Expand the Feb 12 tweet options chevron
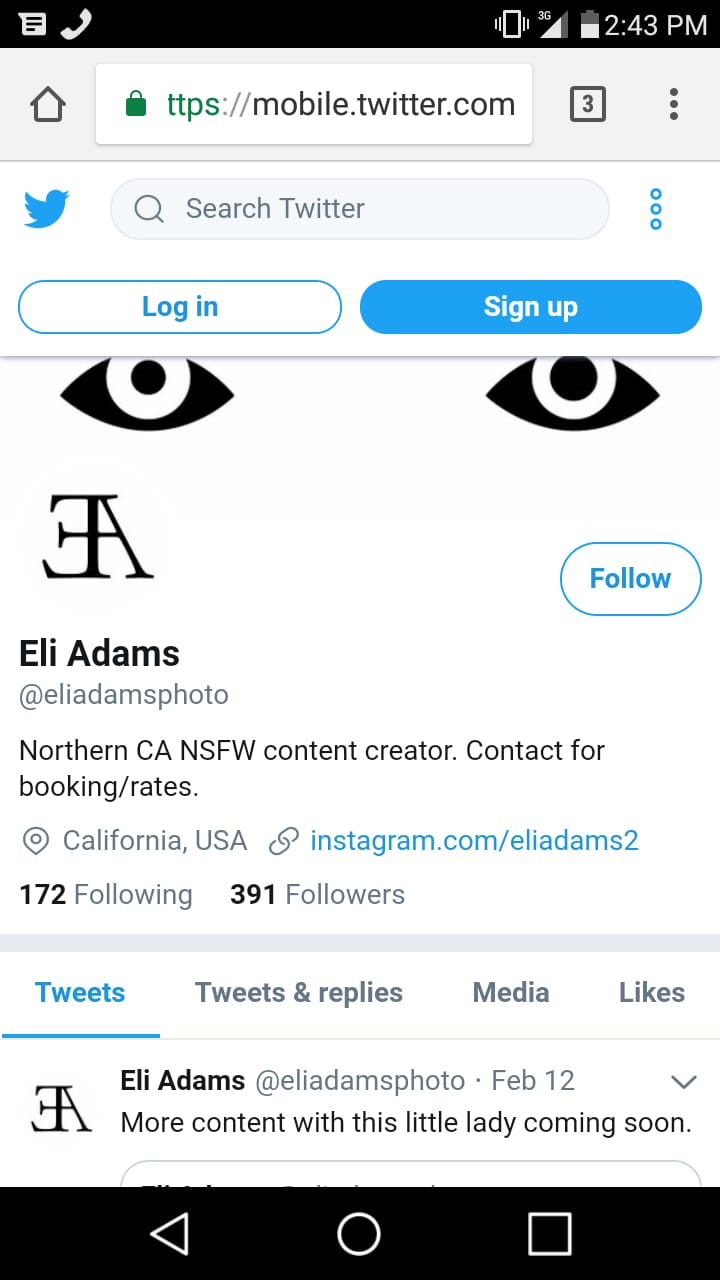Viewport: 720px width, 1280px height. point(683,1081)
